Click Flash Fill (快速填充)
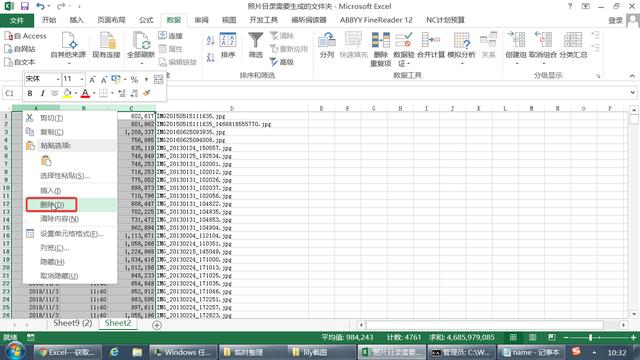This screenshot has height=360, width=640. tap(353, 45)
